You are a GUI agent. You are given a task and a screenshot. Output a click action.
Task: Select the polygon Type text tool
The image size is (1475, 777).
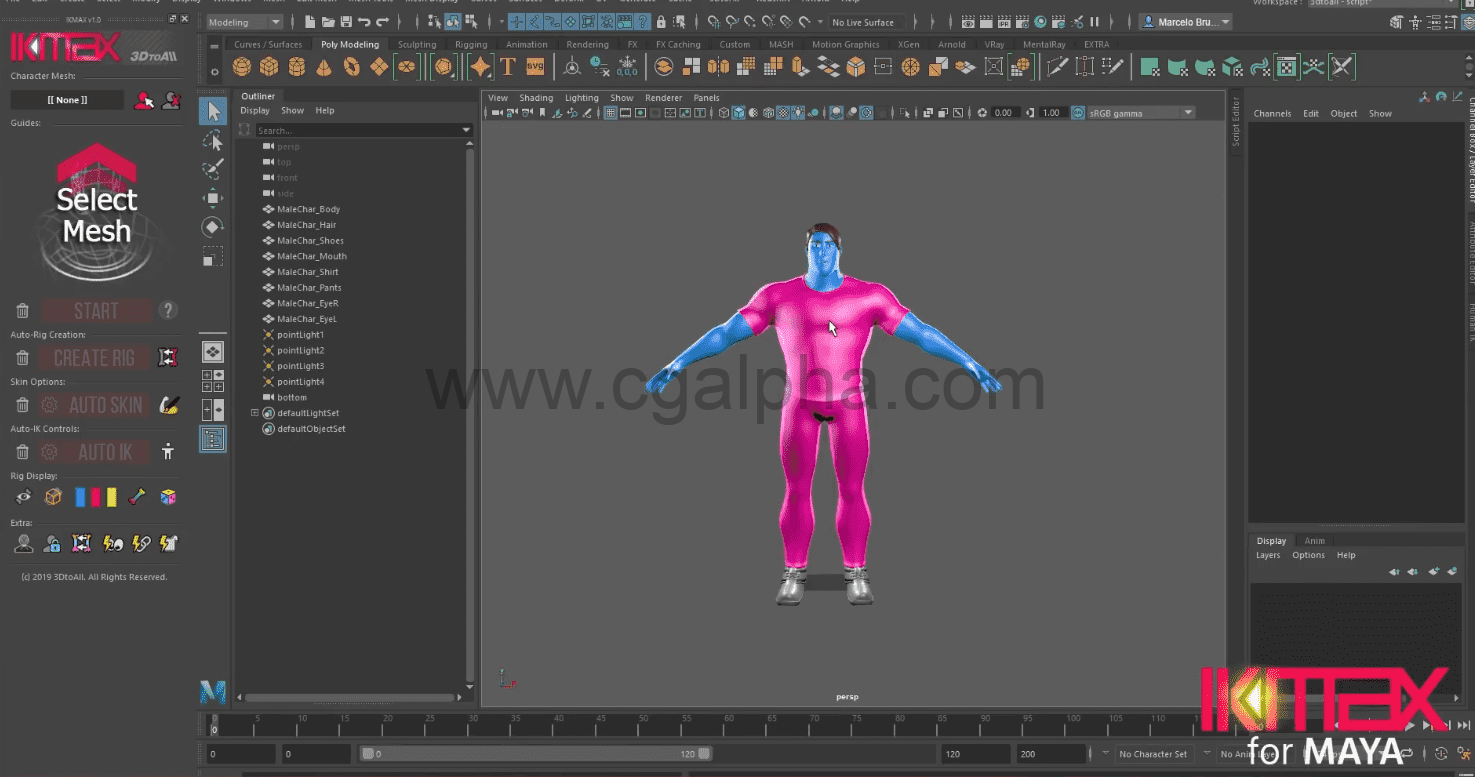[508, 67]
